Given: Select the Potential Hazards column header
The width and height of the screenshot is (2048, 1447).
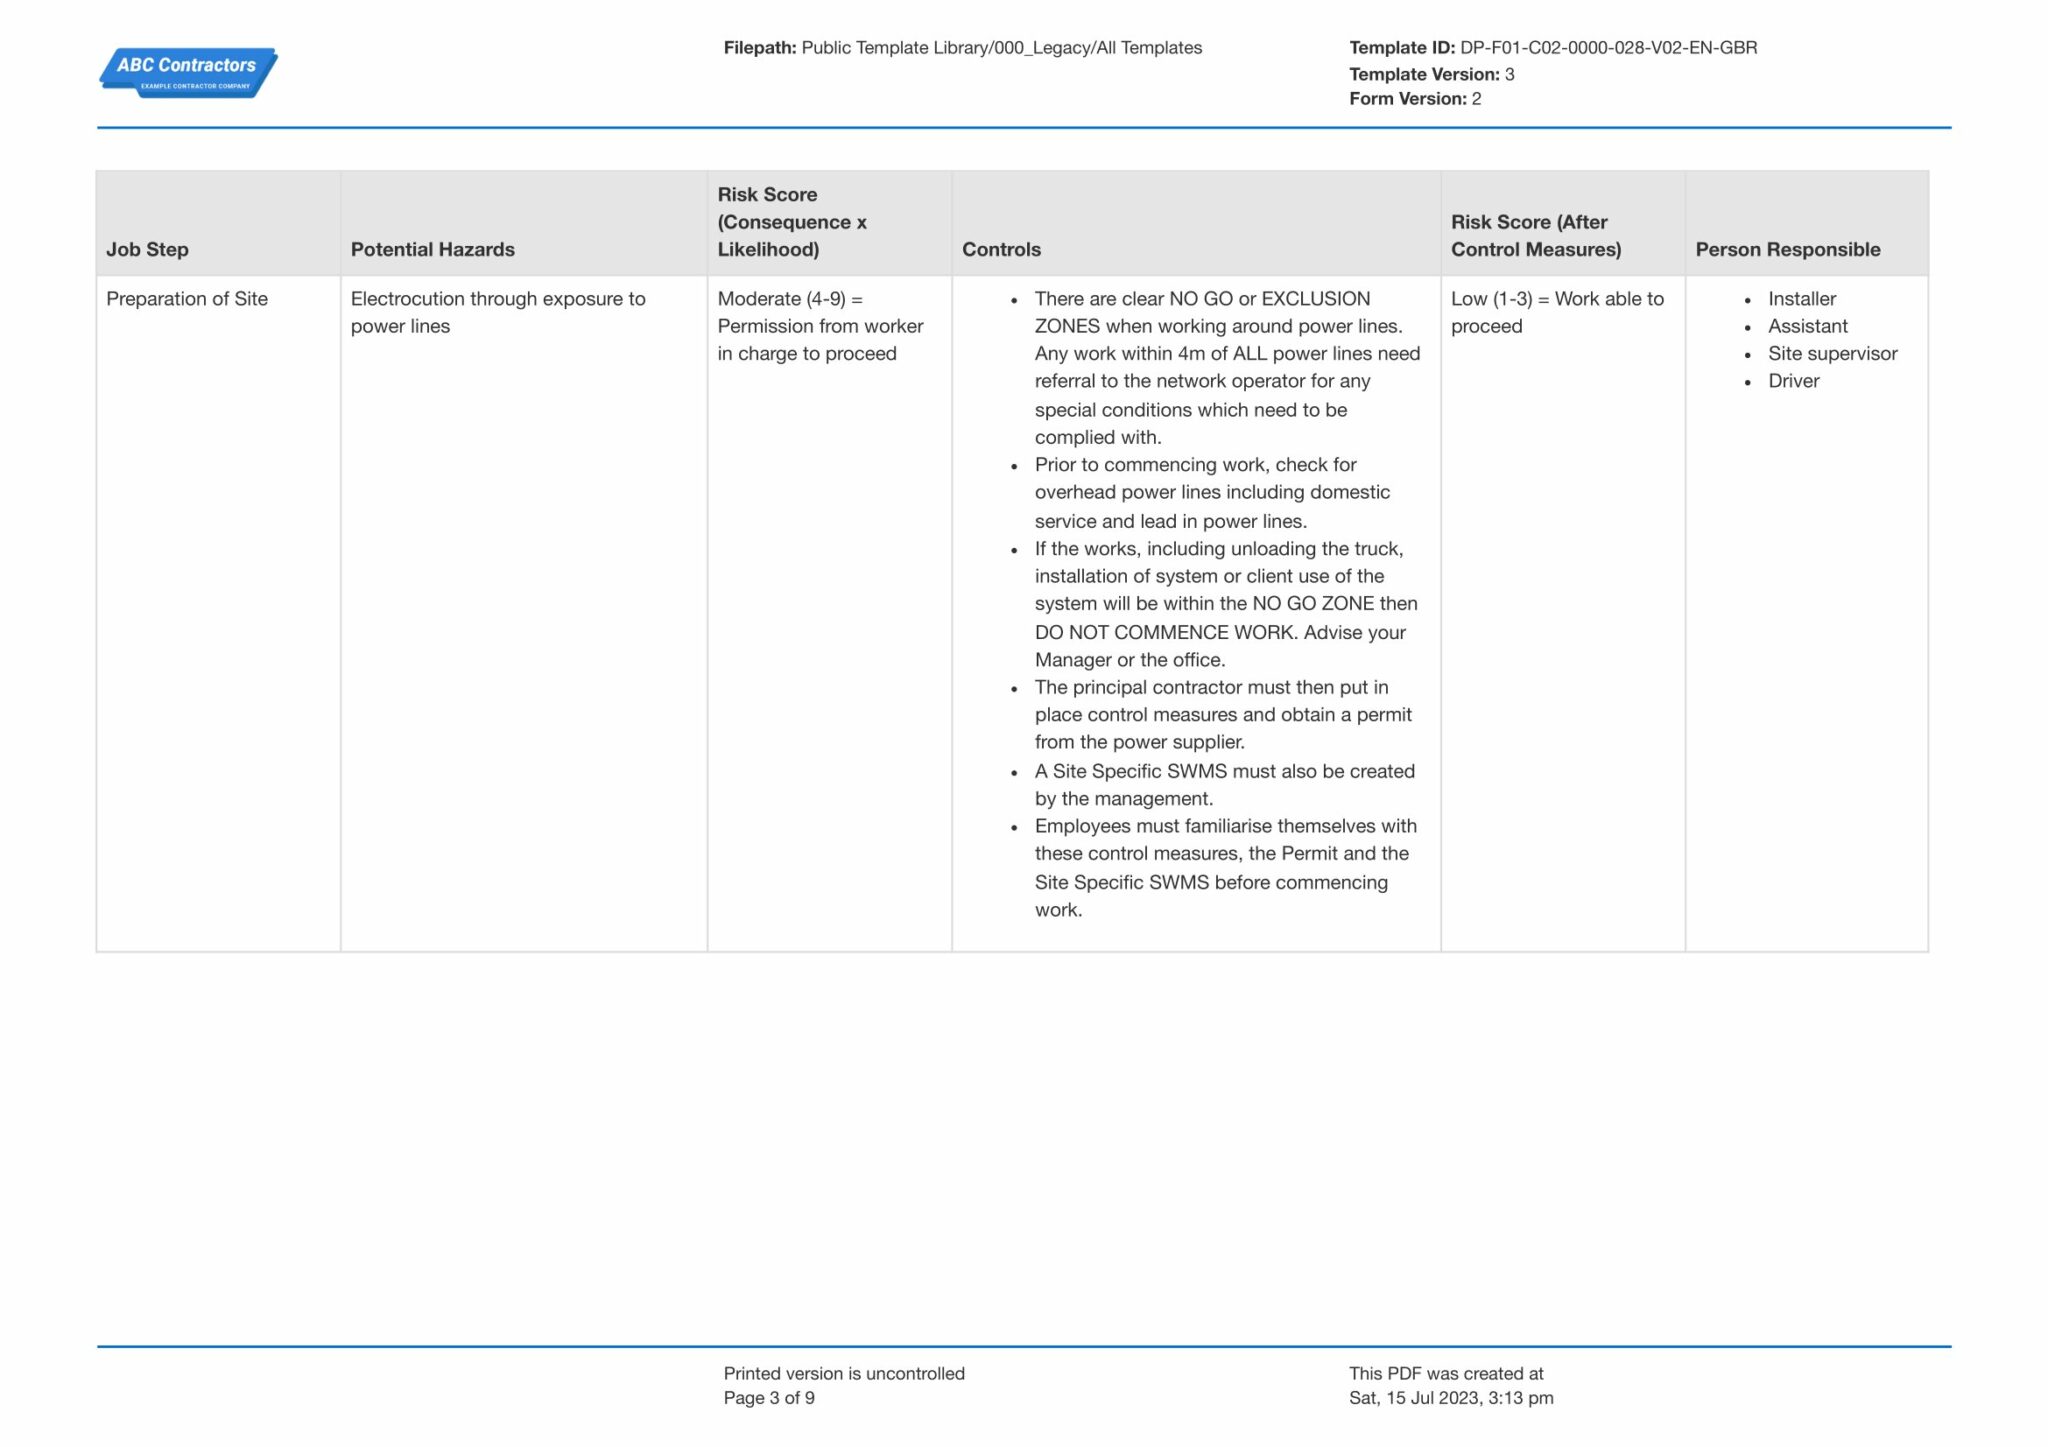Looking at the screenshot, I should pos(430,249).
